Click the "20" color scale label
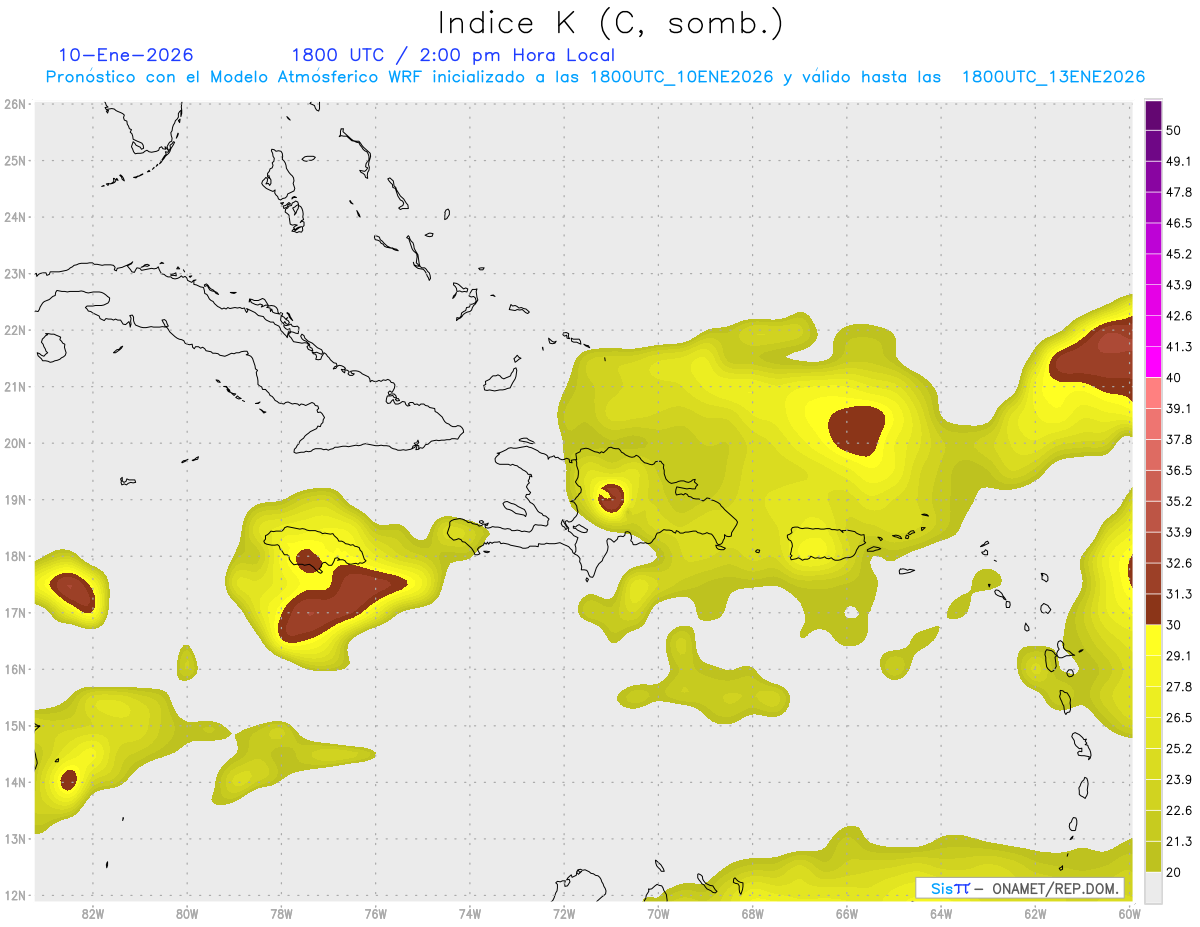The width and height of the screenshot is (1200, 927). [1173, 872]
